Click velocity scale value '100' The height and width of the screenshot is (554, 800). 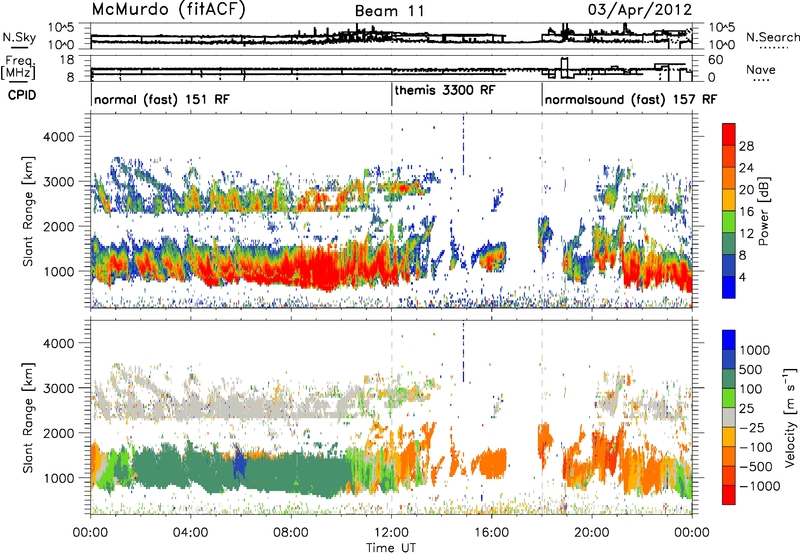tap(751, 389)
